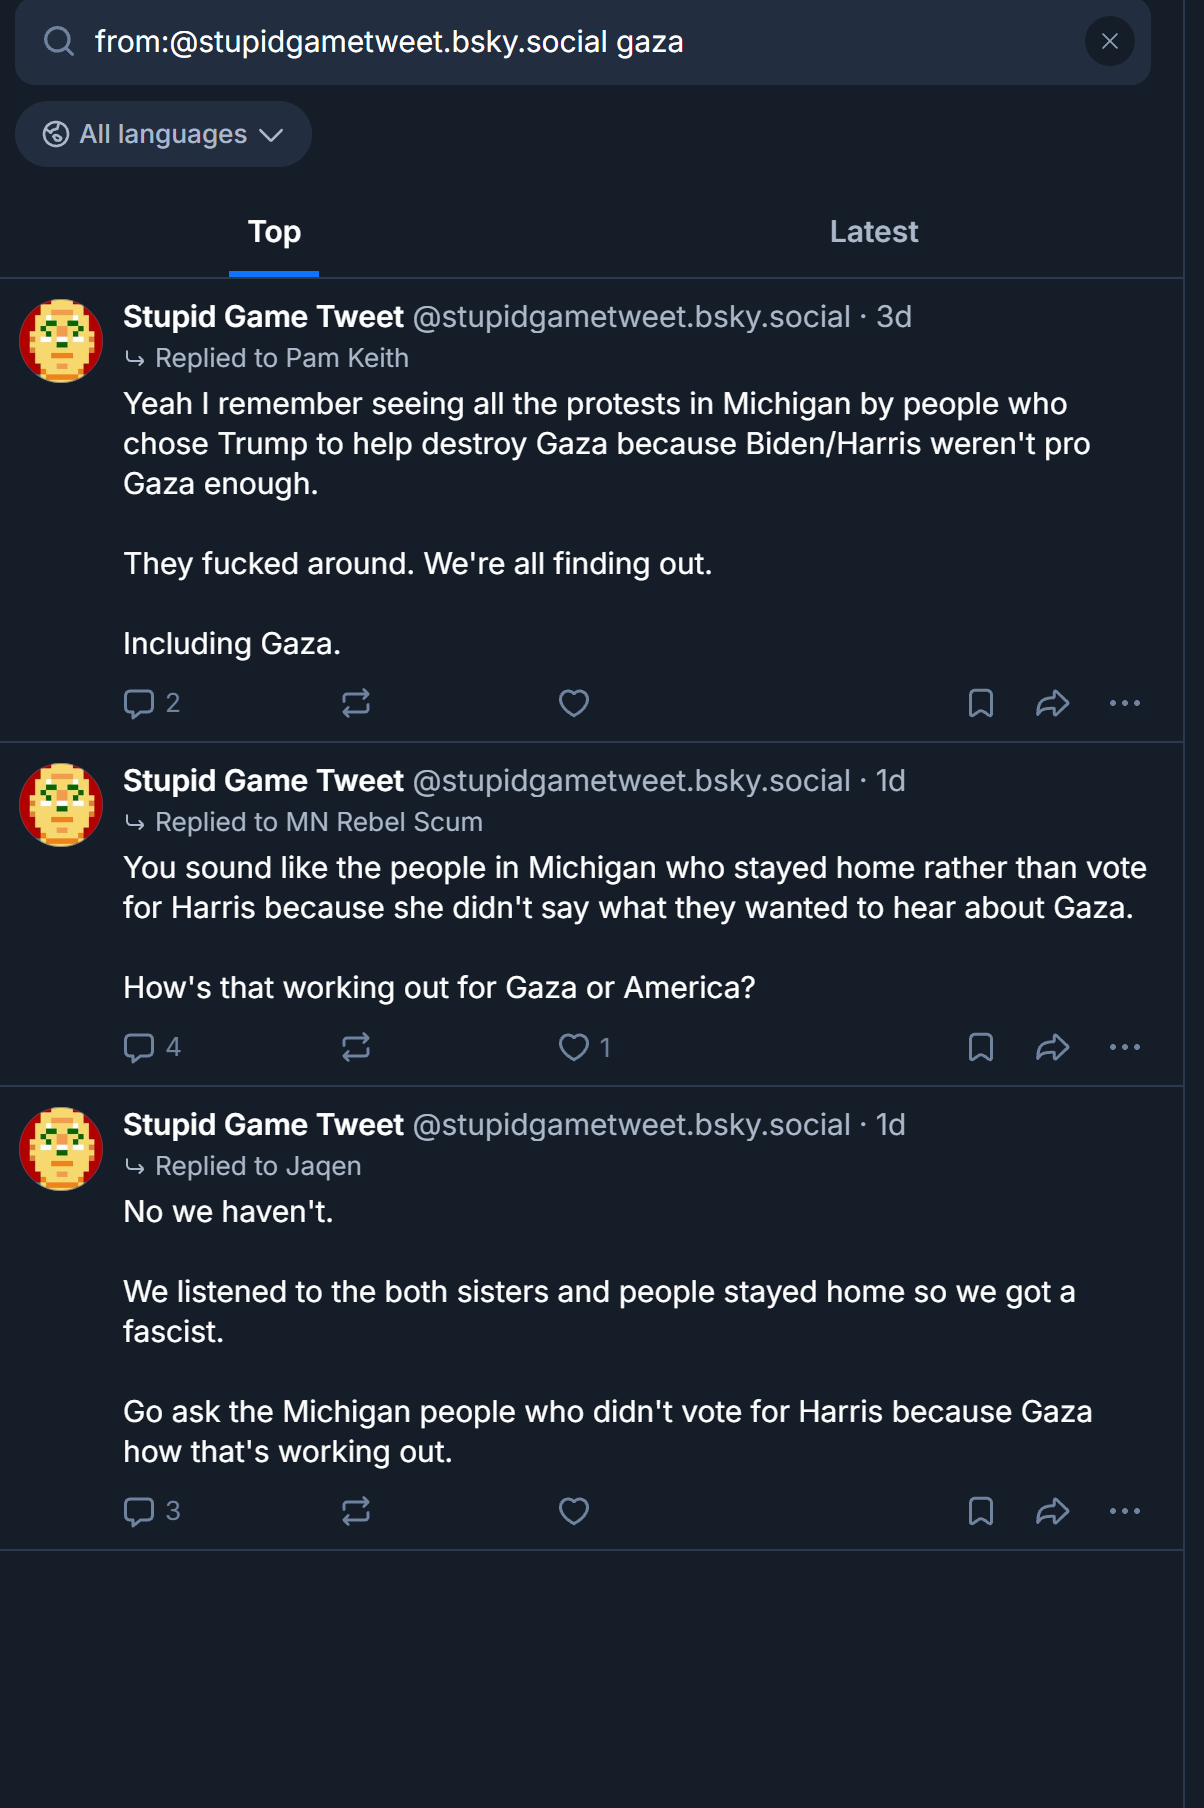Switch to the Latest tab
This screenshot has height=1808, width=1204.
coord(873,232)
